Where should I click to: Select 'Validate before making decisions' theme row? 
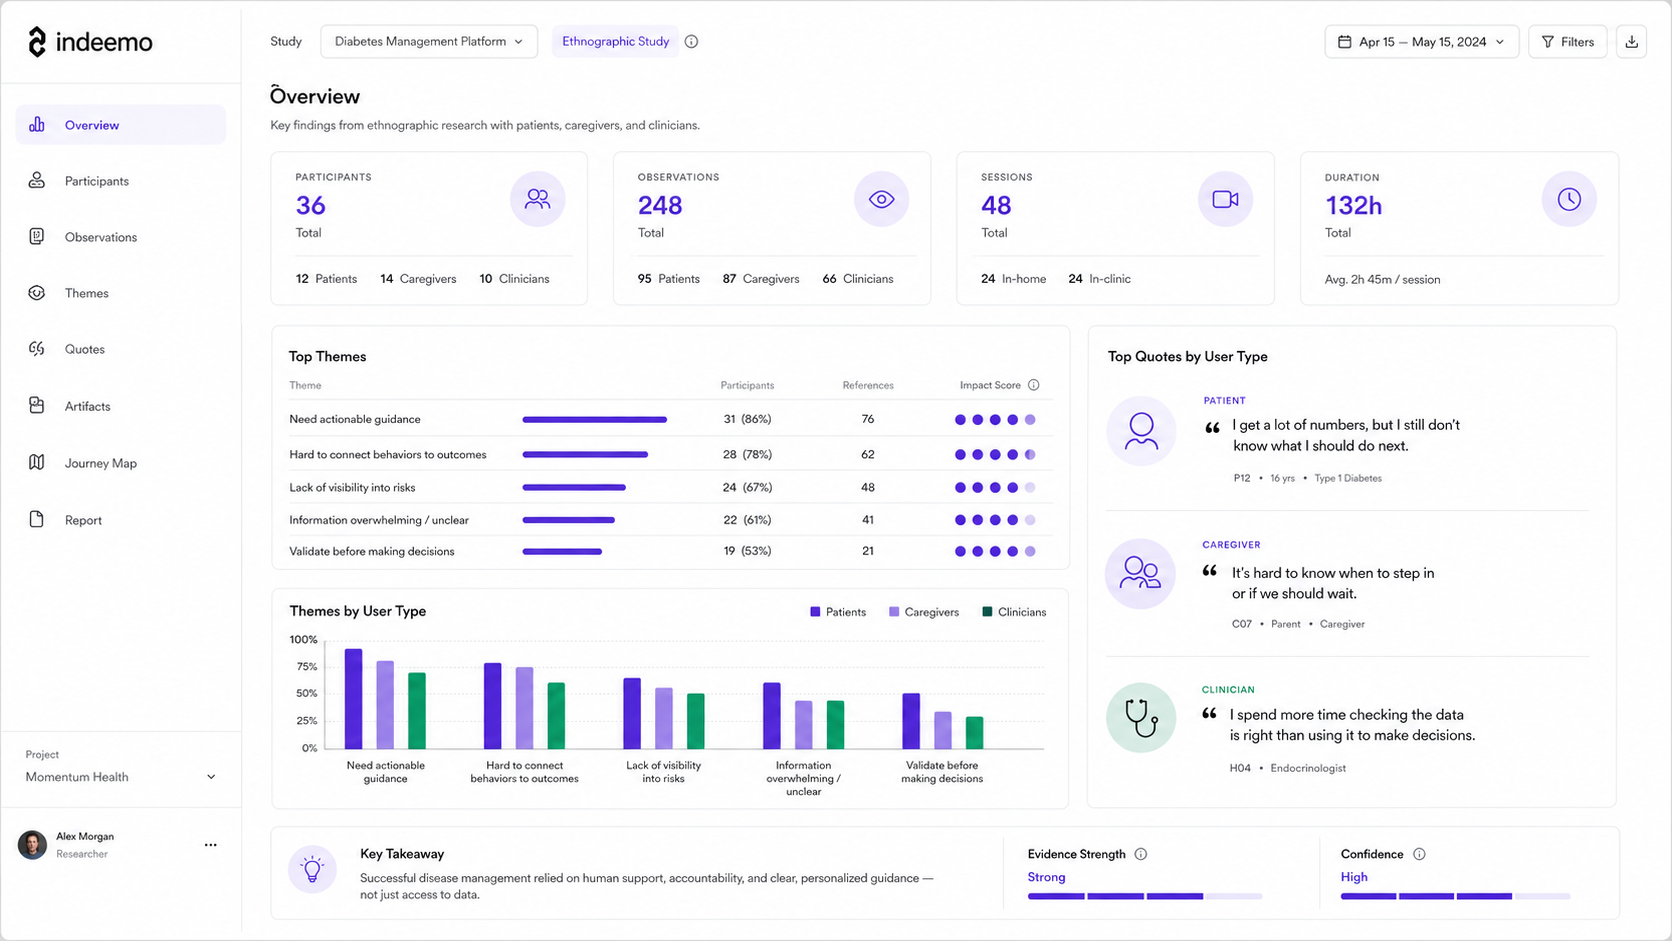pos(669,551)
